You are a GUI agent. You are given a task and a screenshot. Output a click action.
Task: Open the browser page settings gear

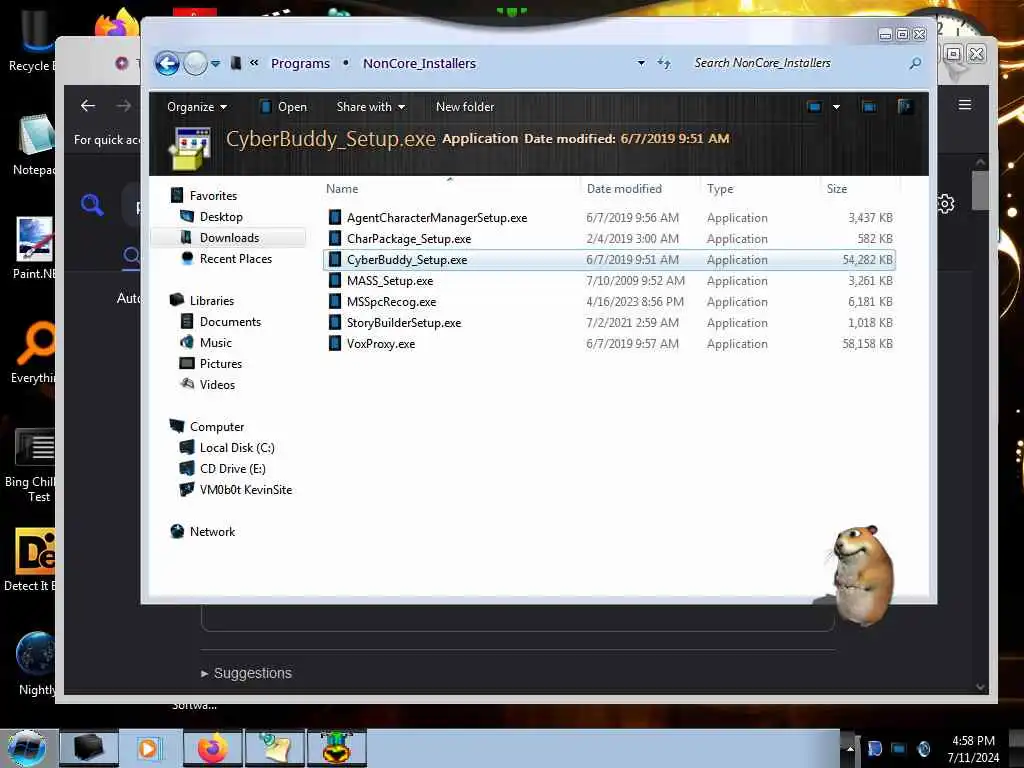click(946, 204)
